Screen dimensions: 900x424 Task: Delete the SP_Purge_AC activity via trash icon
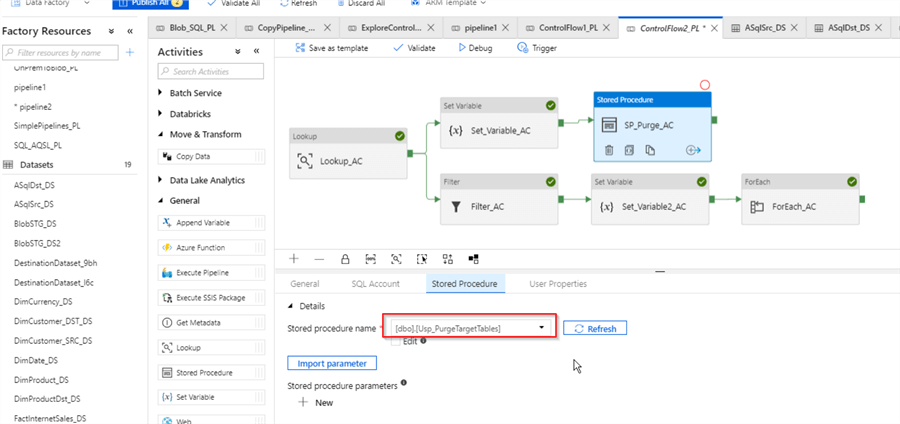(609, 150)
